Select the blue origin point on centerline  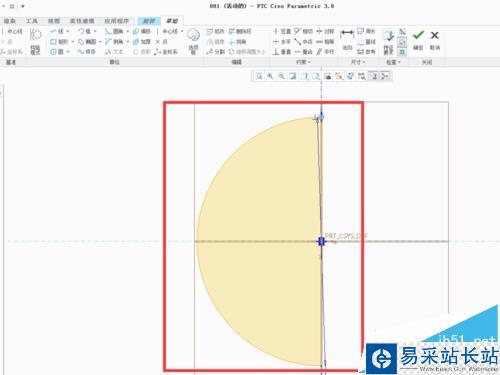coord(321,241)
